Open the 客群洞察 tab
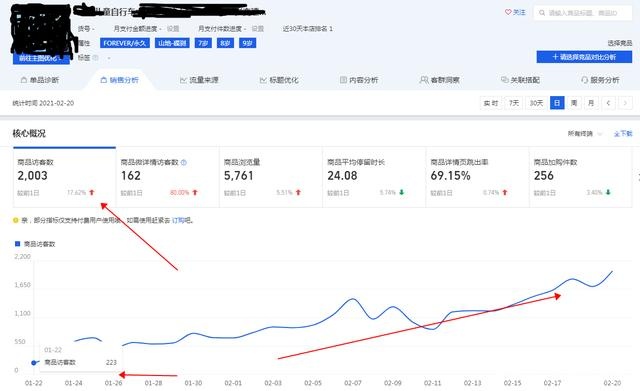The image size is (640, 391). [440, 80]
